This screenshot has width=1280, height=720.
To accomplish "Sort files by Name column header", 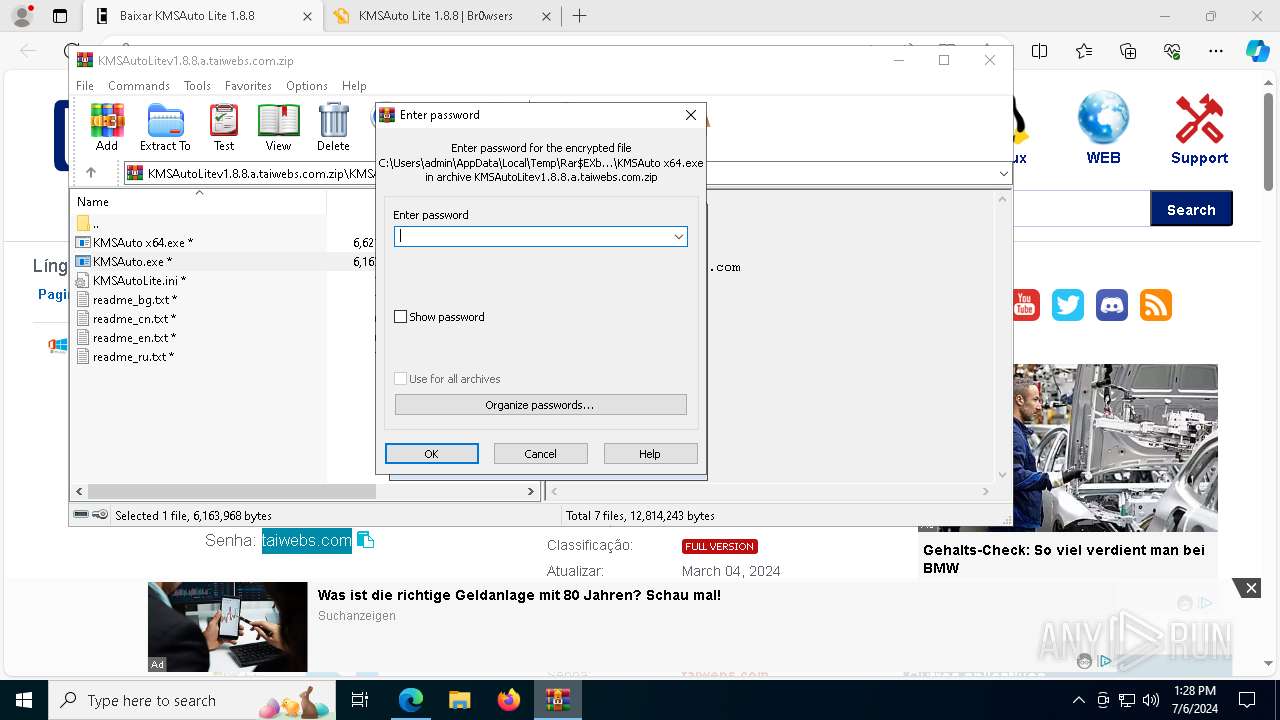I will click(198, 201).
